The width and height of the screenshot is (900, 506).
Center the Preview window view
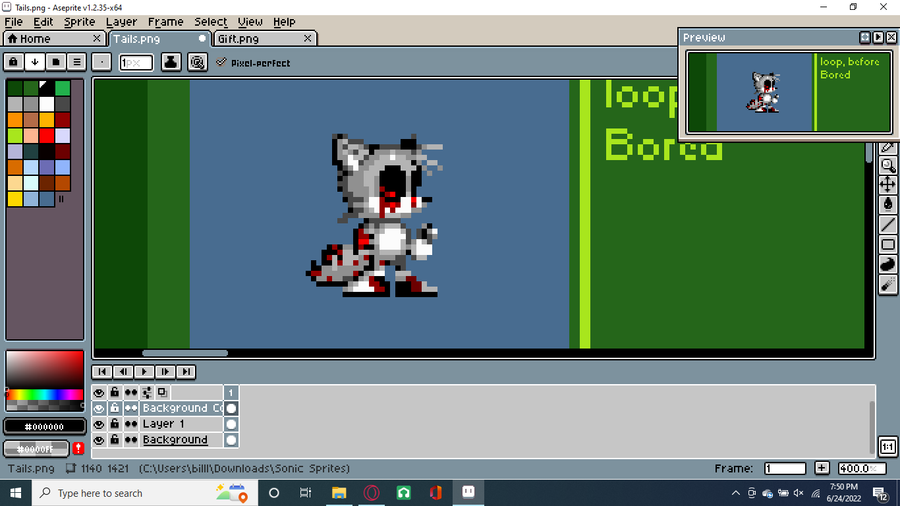pos(865,37)
